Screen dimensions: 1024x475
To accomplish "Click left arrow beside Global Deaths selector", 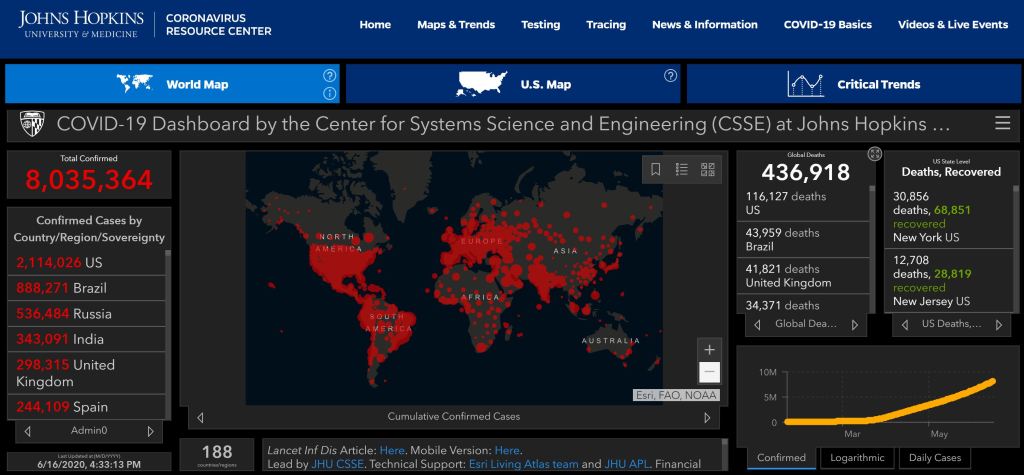I will click(757, 324).
